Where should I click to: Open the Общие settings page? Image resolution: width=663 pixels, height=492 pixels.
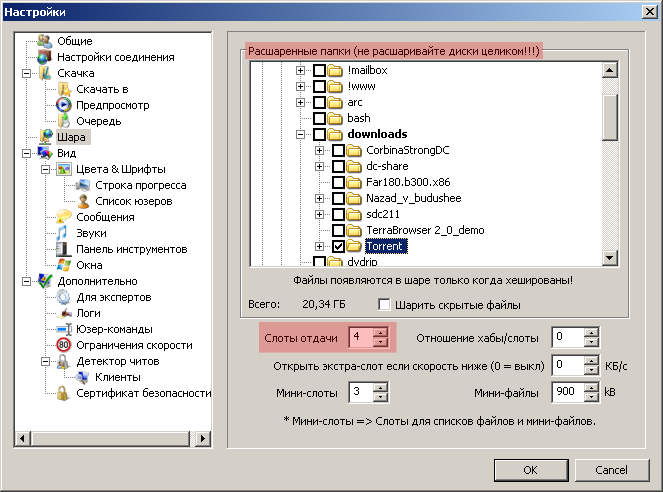pyautogui.click(x=75, y=41)
